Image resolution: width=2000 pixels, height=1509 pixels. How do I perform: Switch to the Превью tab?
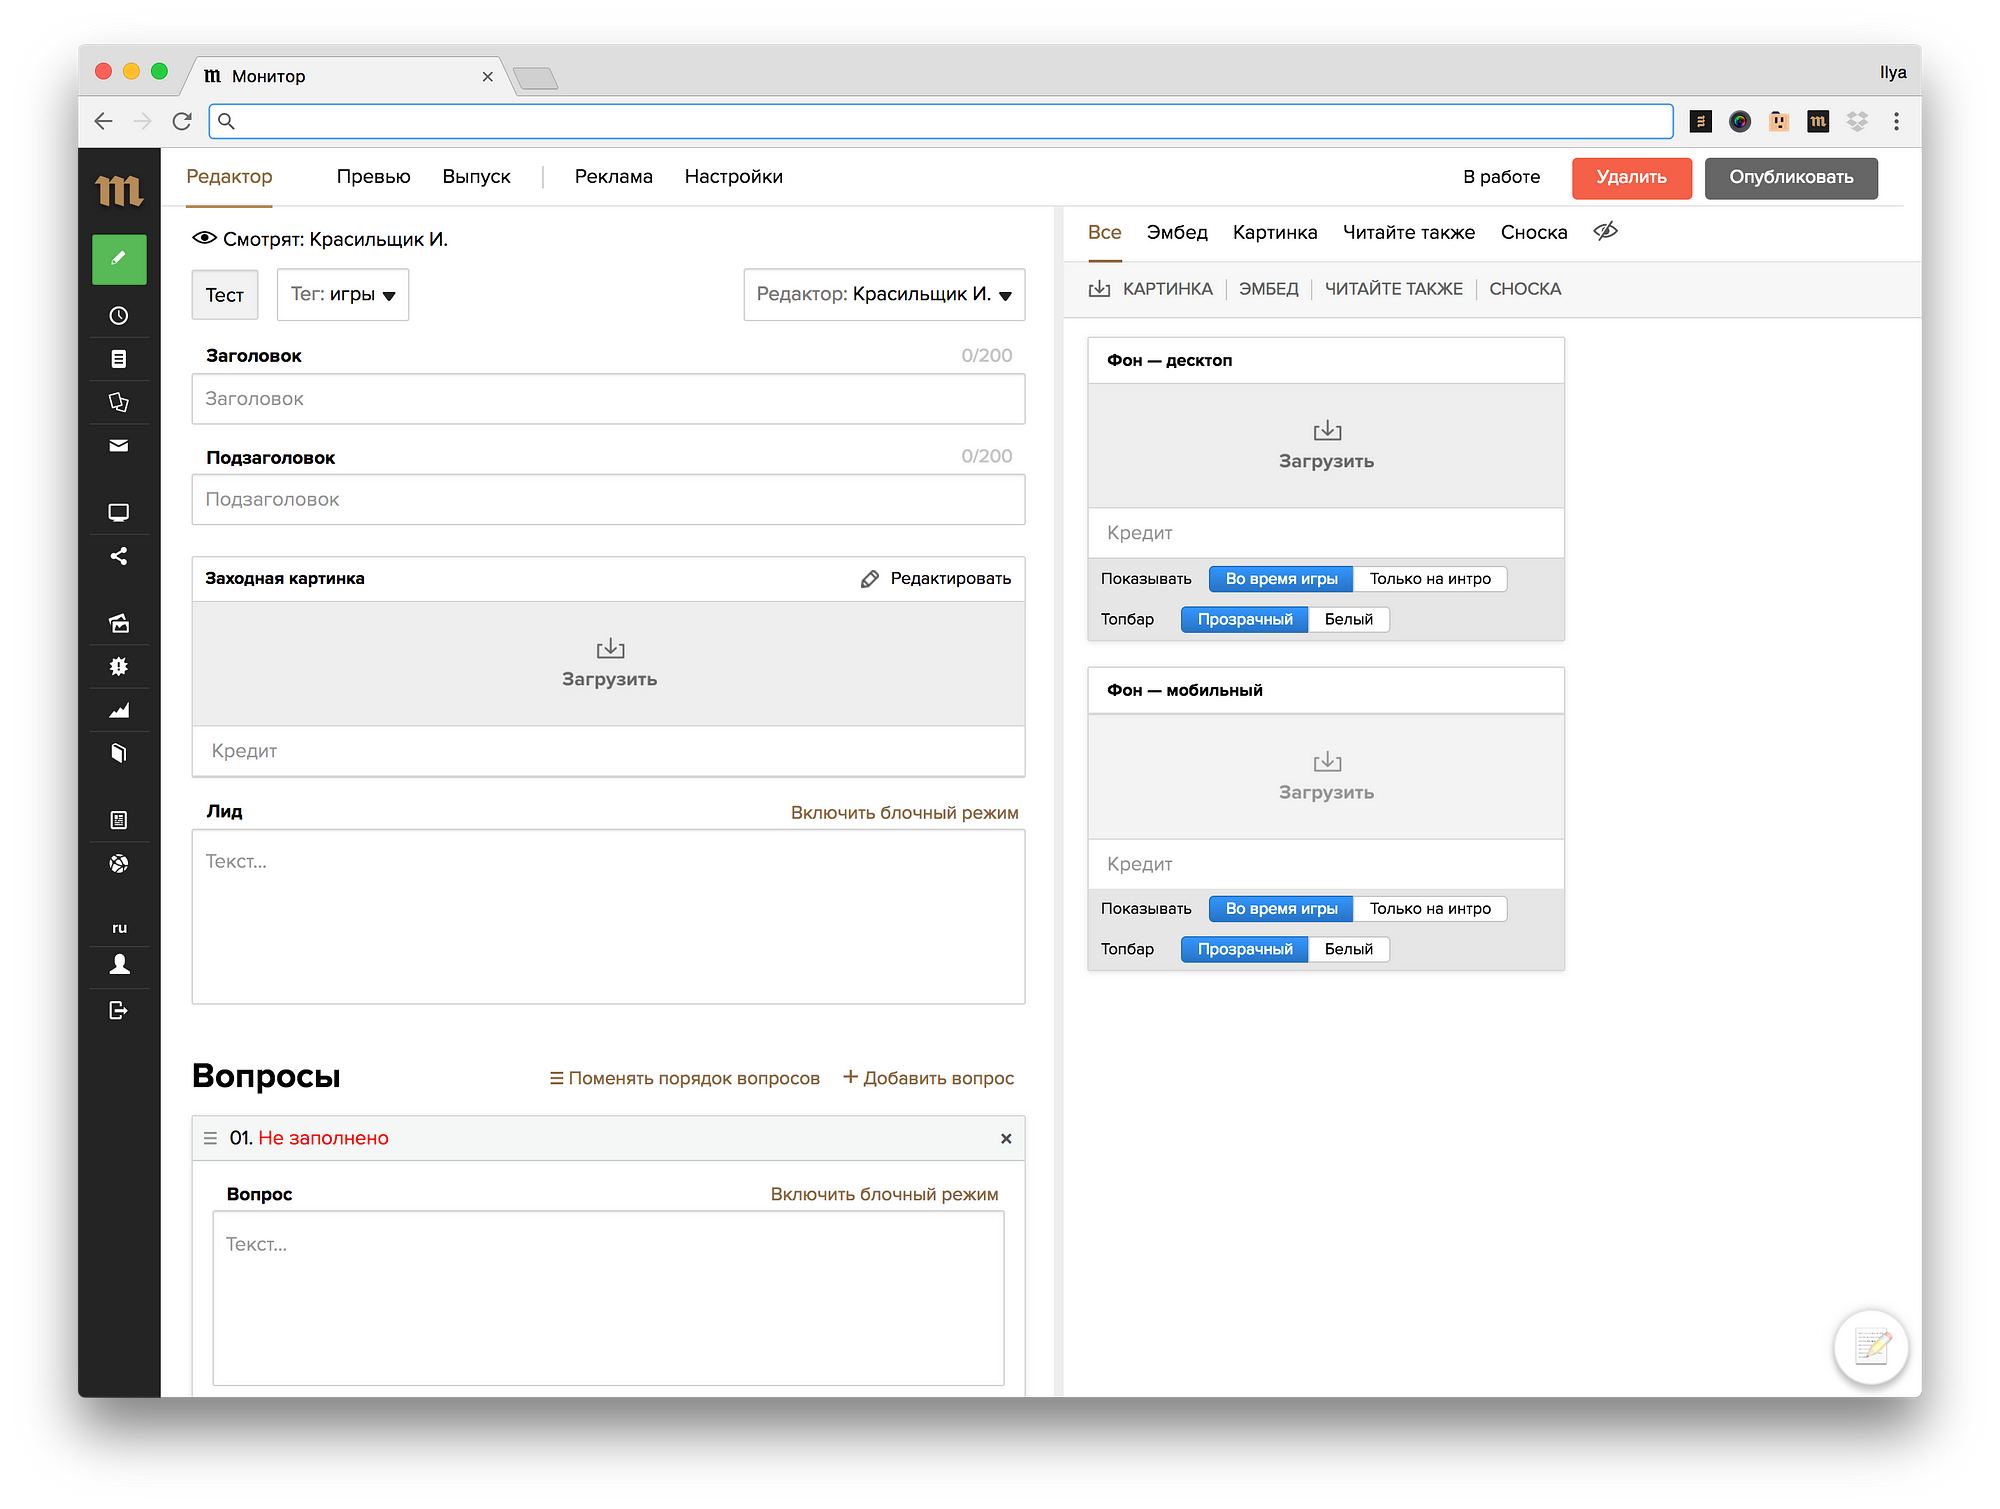click(373, 177)
